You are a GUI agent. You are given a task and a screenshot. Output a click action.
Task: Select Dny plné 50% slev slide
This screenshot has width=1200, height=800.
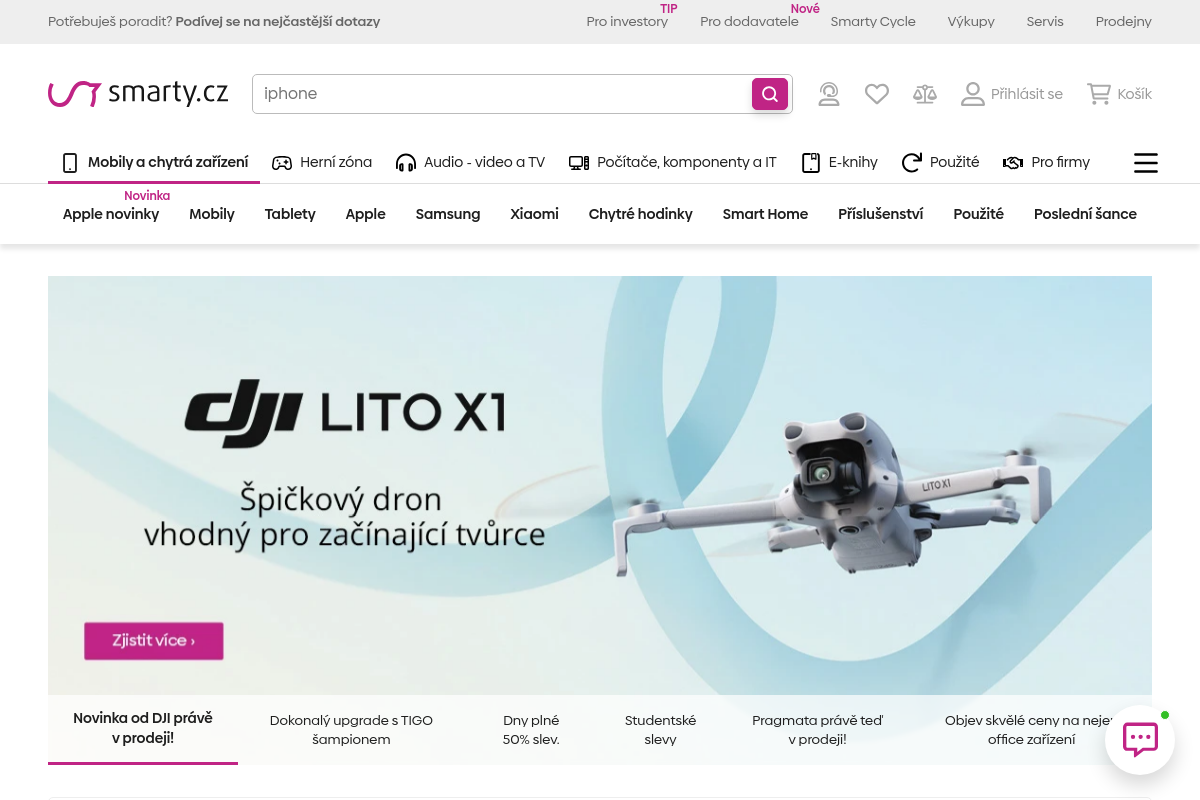pyautogui.click(x=531, y=730)
